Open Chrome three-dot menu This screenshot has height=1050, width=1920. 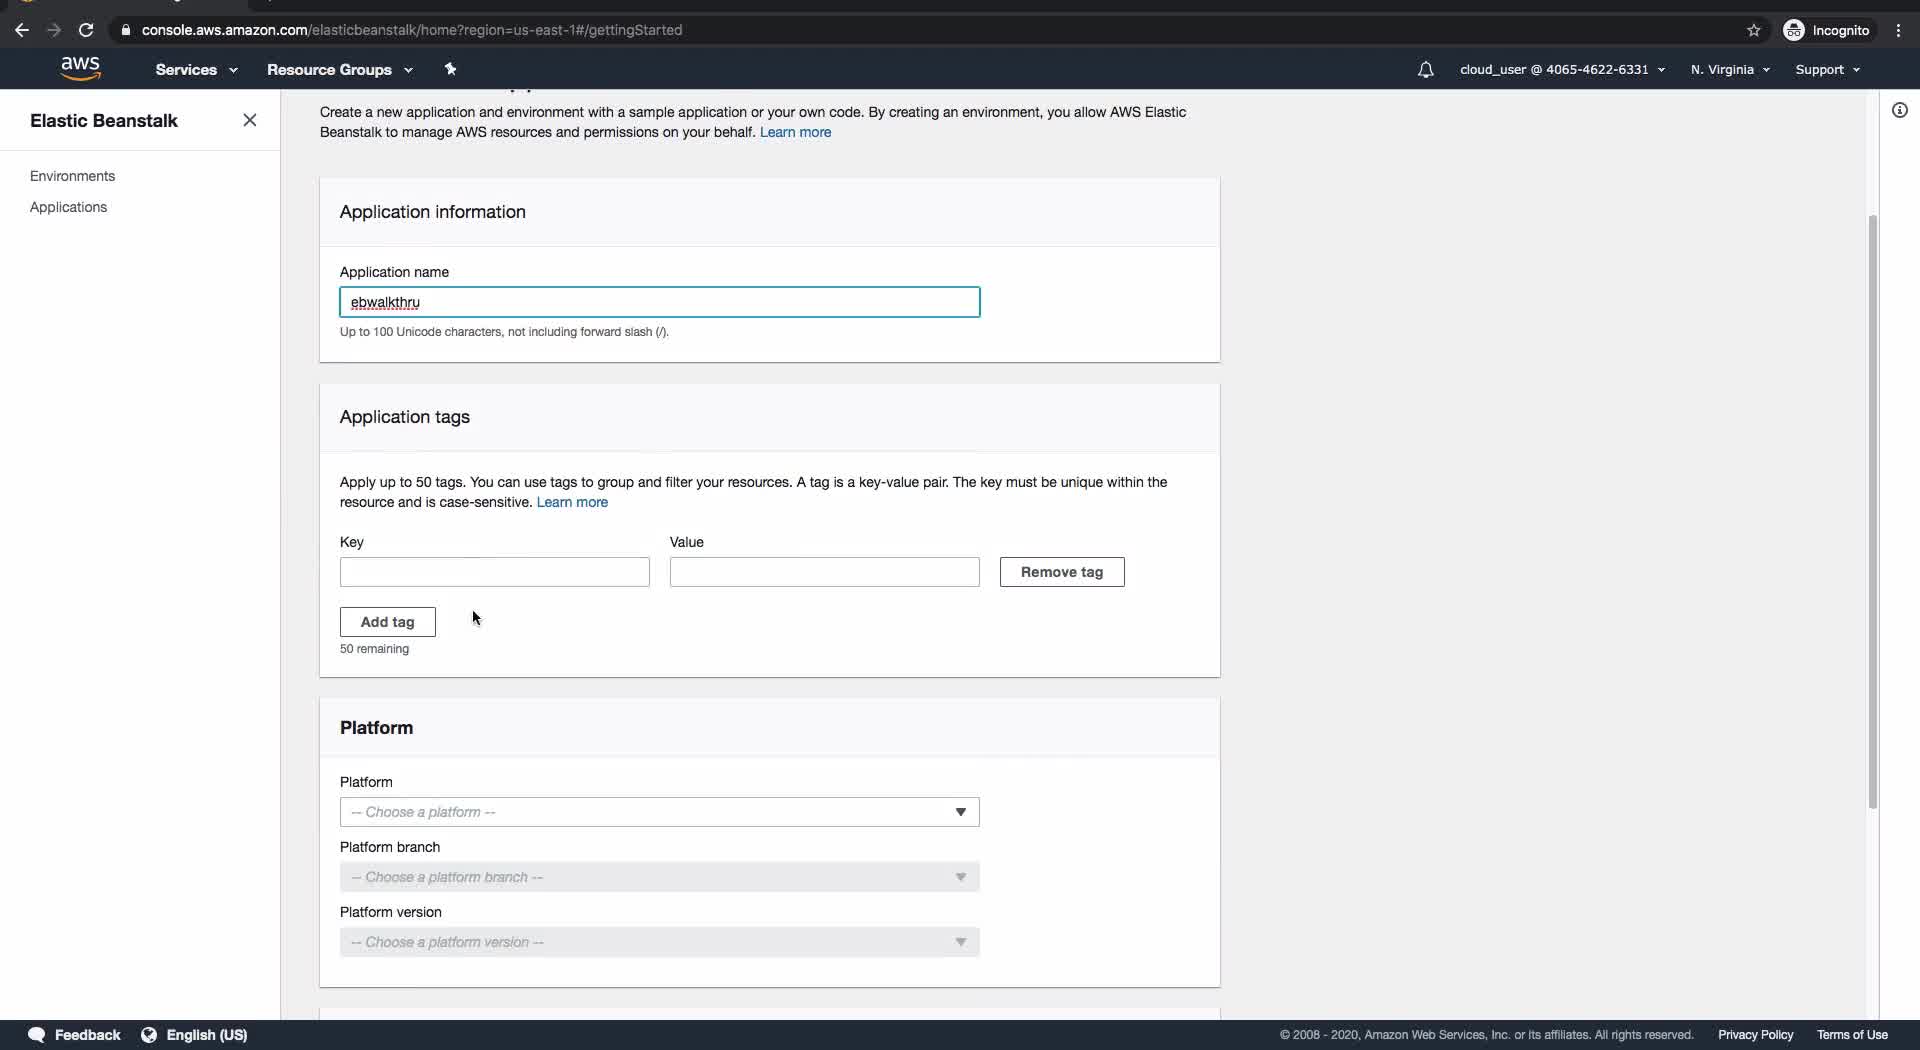[1898, 30]
